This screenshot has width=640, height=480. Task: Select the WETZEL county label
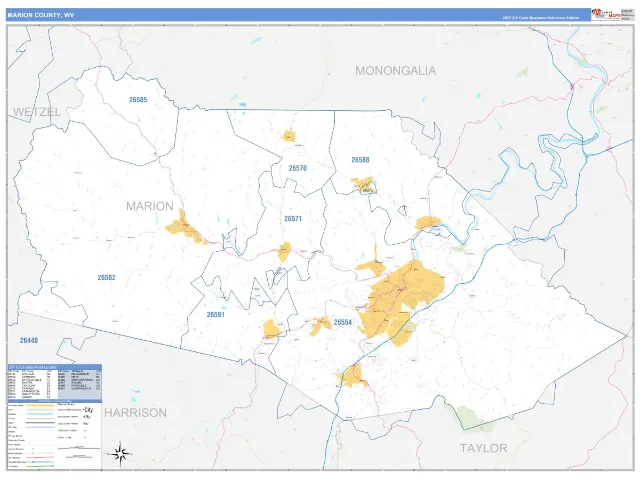37,112
